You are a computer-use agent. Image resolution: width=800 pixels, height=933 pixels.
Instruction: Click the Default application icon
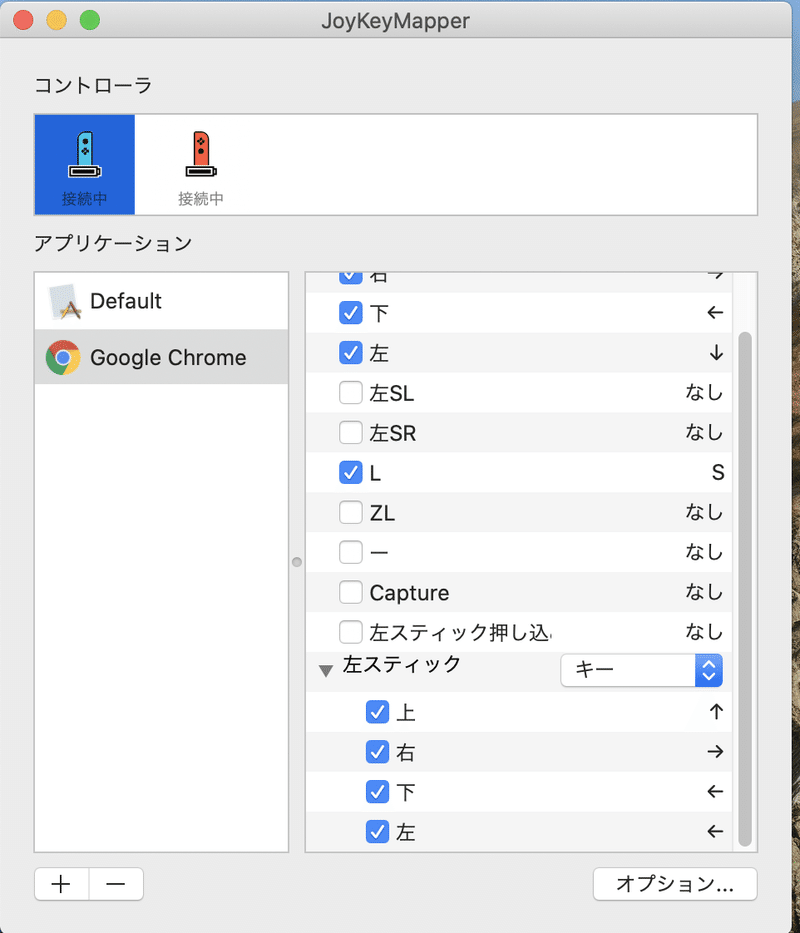[x=64, y=301]
